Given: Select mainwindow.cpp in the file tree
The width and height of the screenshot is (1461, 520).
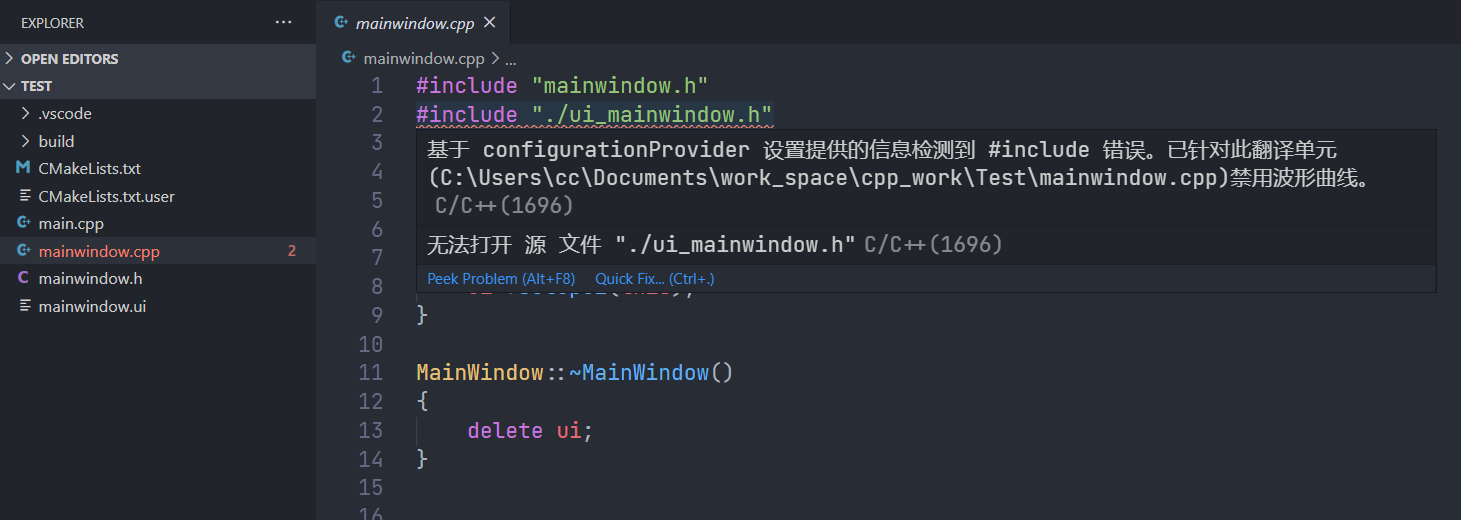Looking at the screenshot, I should pyautogui.click(x=158, y=251).
